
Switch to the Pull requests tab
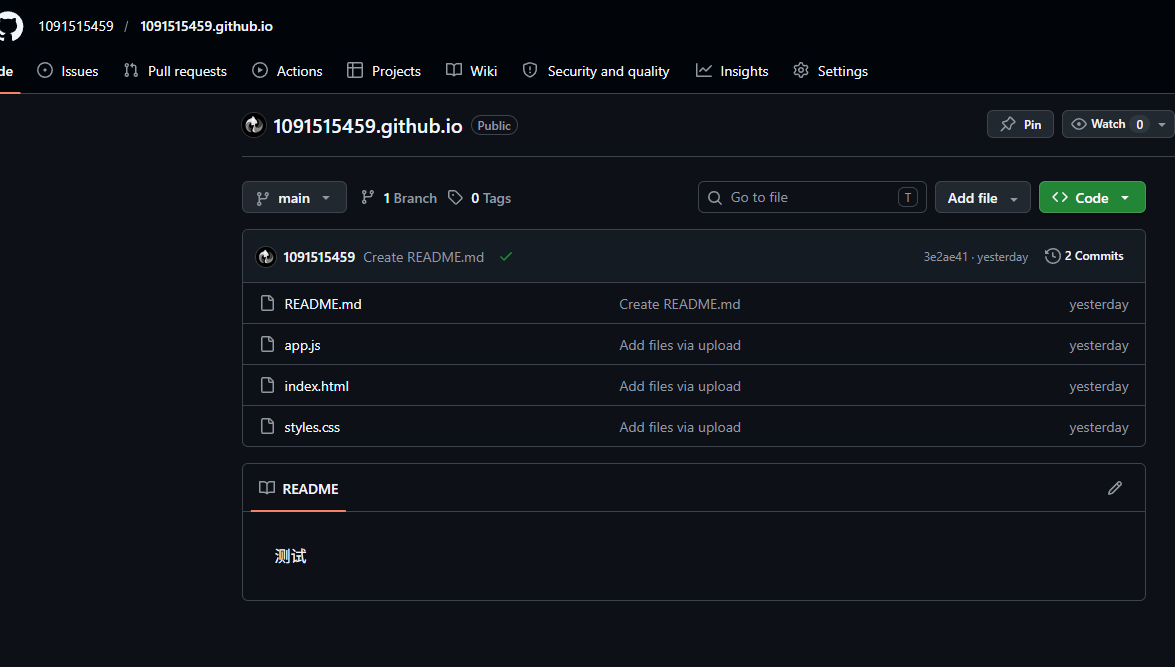click(x=175, y=71)
